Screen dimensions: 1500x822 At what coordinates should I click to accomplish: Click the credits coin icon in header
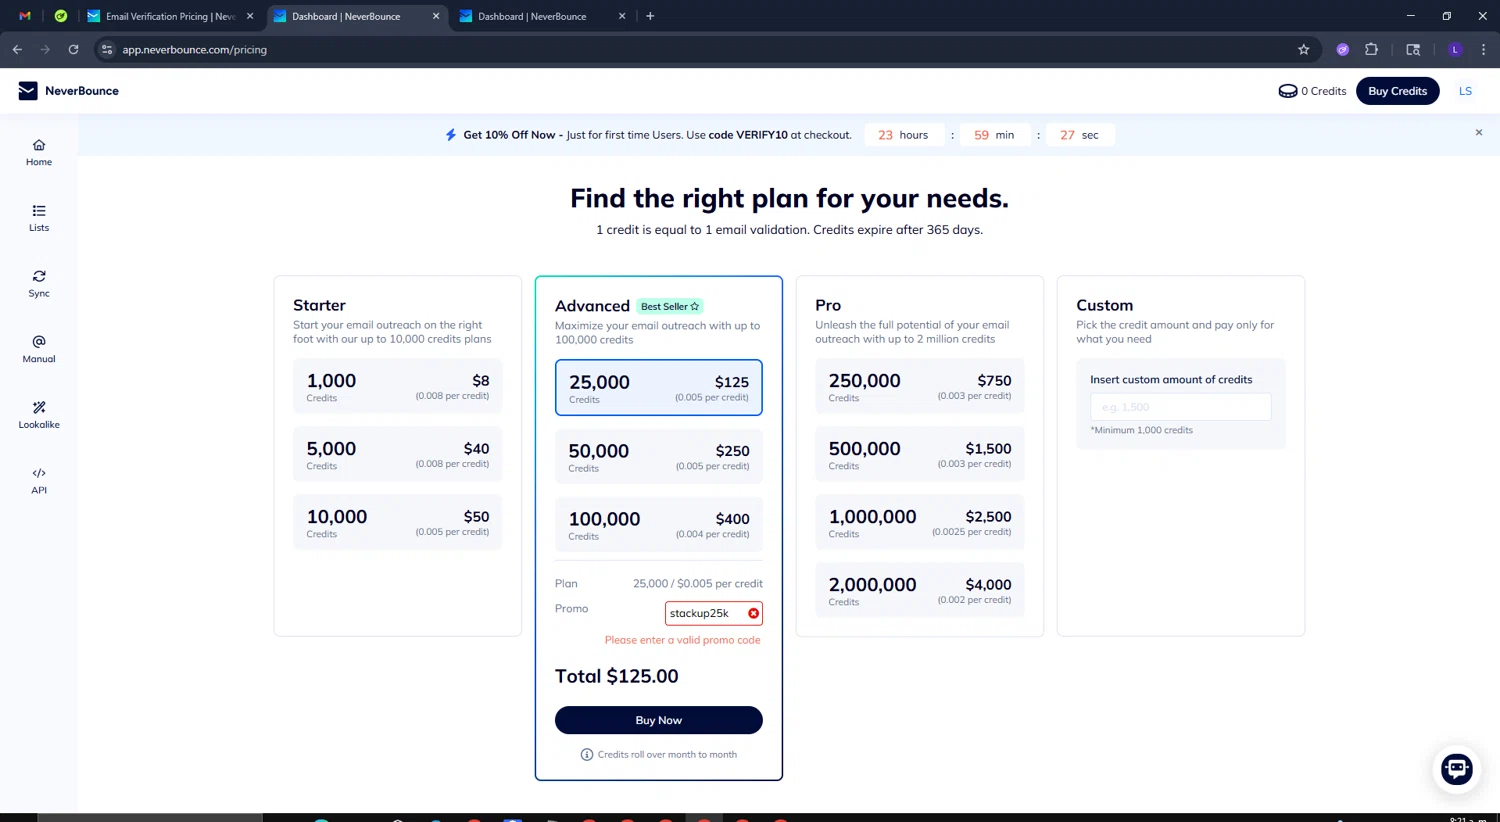[x=1287, y=91]
